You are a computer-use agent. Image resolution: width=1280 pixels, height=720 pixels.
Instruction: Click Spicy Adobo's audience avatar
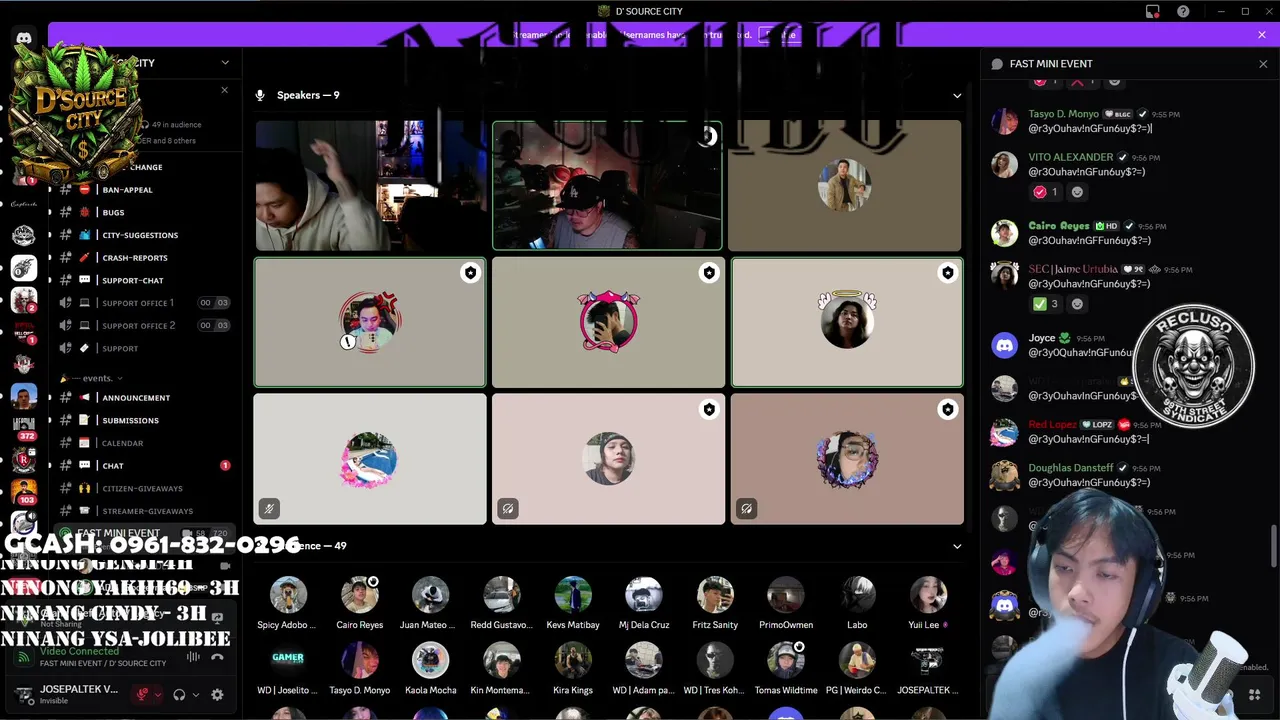288,595
